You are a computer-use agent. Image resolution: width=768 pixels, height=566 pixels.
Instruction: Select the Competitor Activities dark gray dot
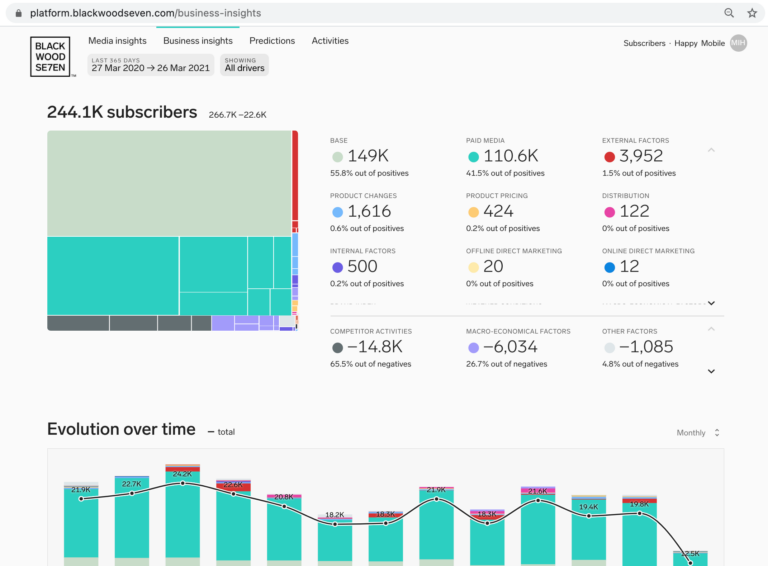coord(337,348)
